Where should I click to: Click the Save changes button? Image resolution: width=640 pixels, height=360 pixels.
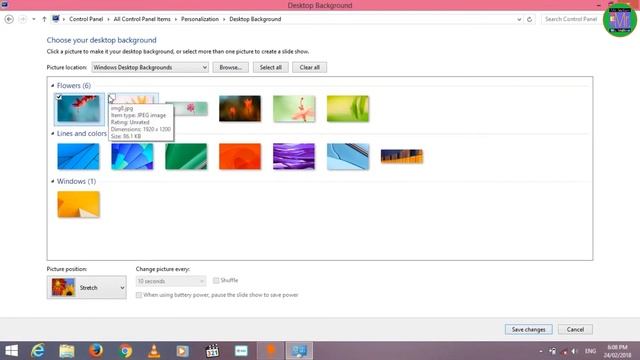pos(528,329)
